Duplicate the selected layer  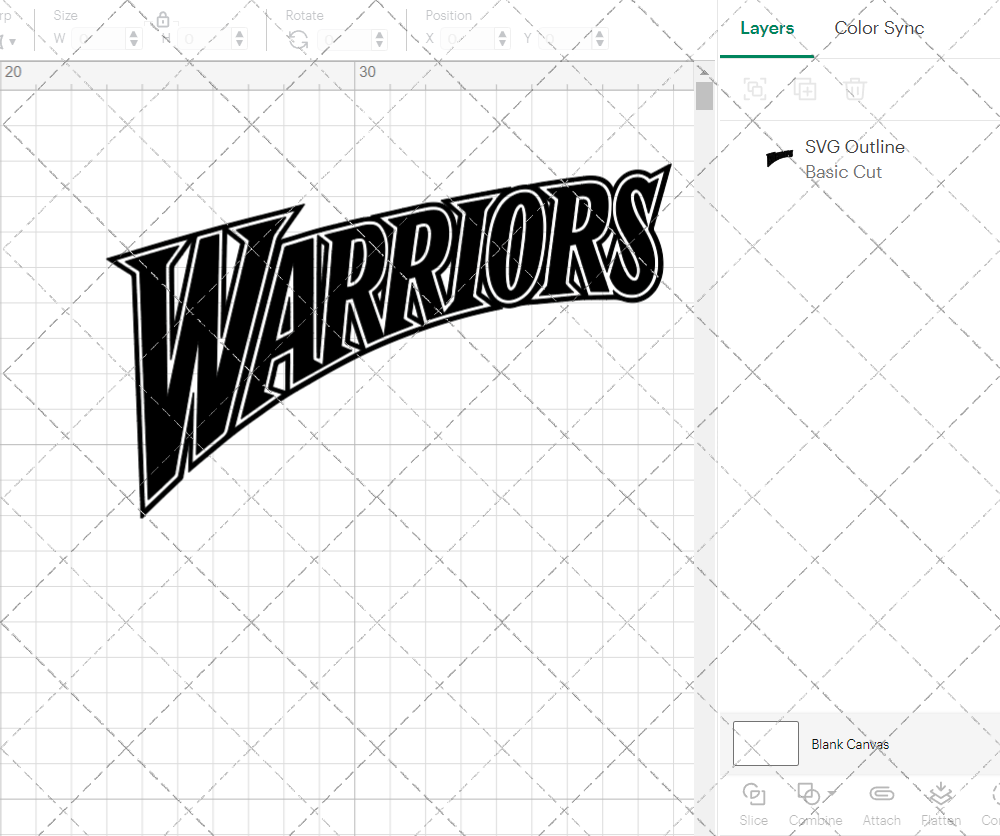coord(804,89)
